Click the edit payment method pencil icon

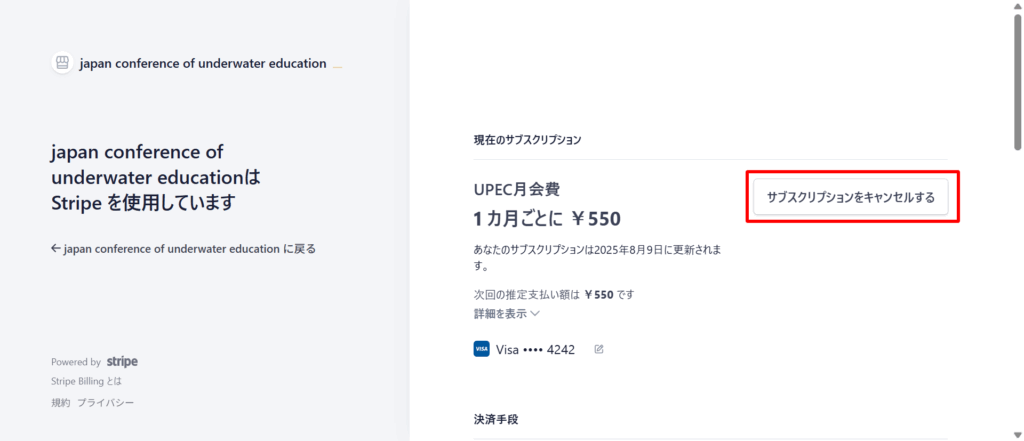pyautogui.click(x=599, y=349)
